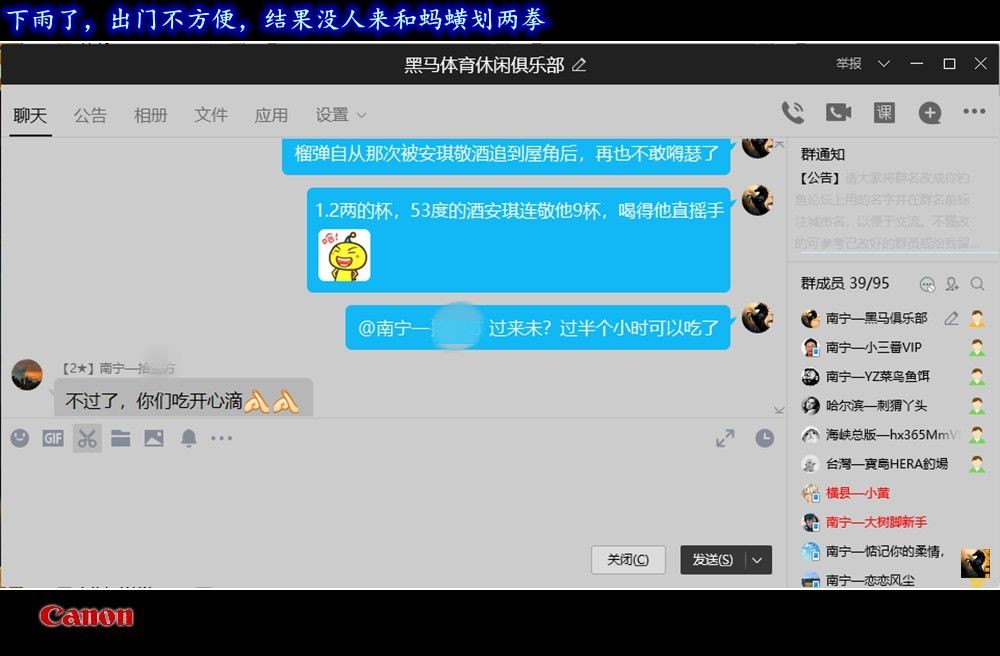1000x656 pixels.
Task: Click message about 53度的酒
Action: (x=518, y=240)
